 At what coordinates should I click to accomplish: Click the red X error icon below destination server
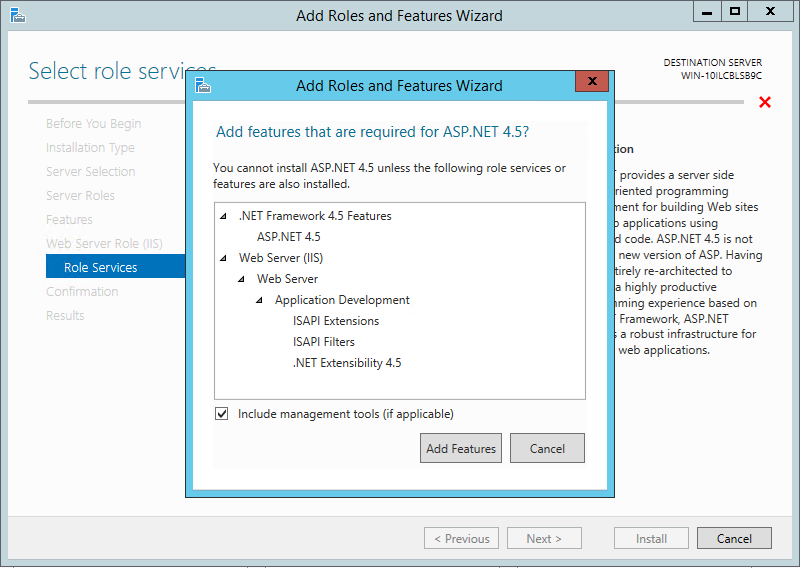(765, 102)
